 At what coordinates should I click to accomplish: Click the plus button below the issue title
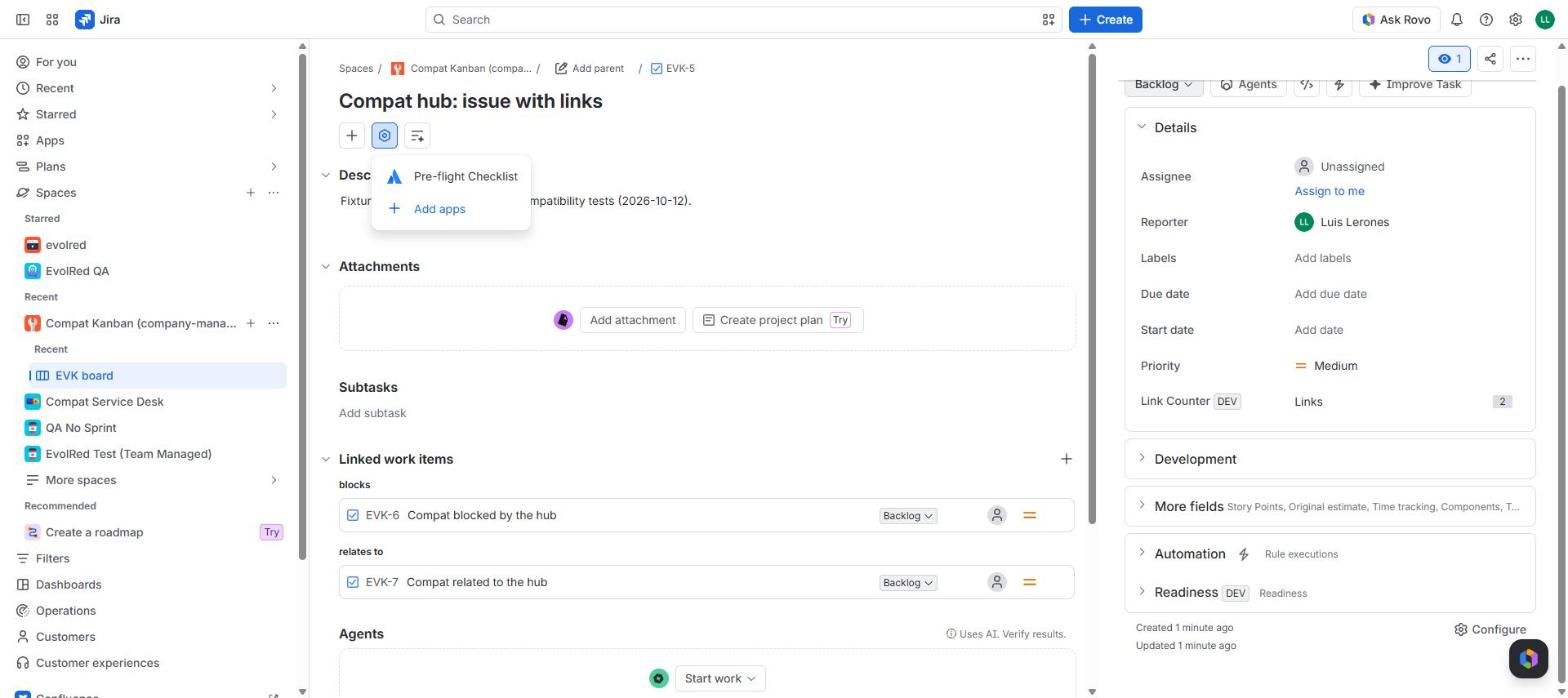click(x=352, y=136)
